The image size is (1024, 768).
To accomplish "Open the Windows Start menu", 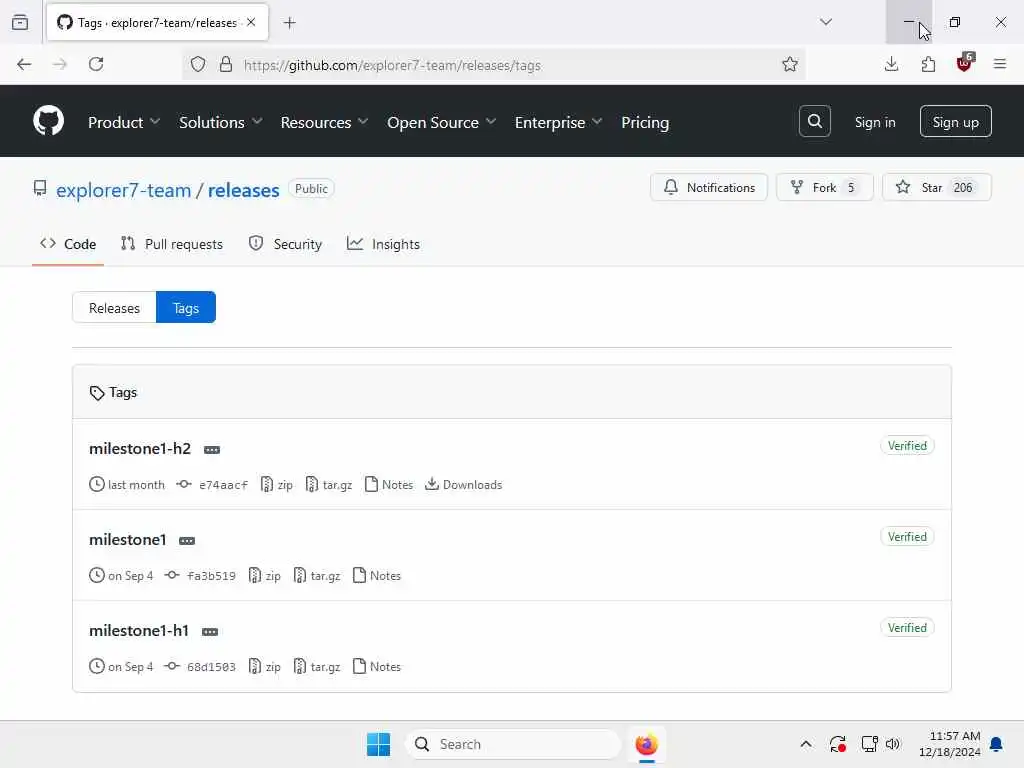I will pos(378,744).
